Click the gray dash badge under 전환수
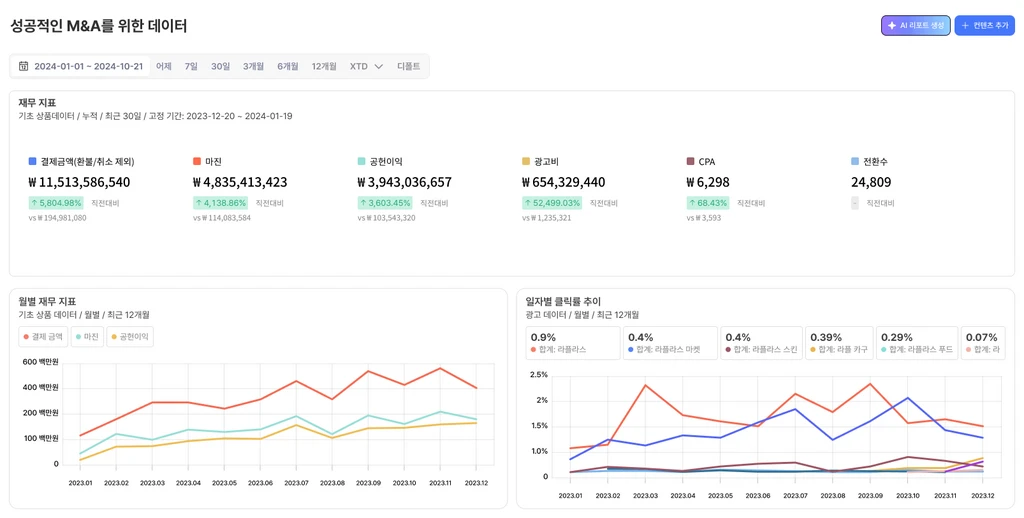This screenshot has height=518, width=1024. (855, 203)
